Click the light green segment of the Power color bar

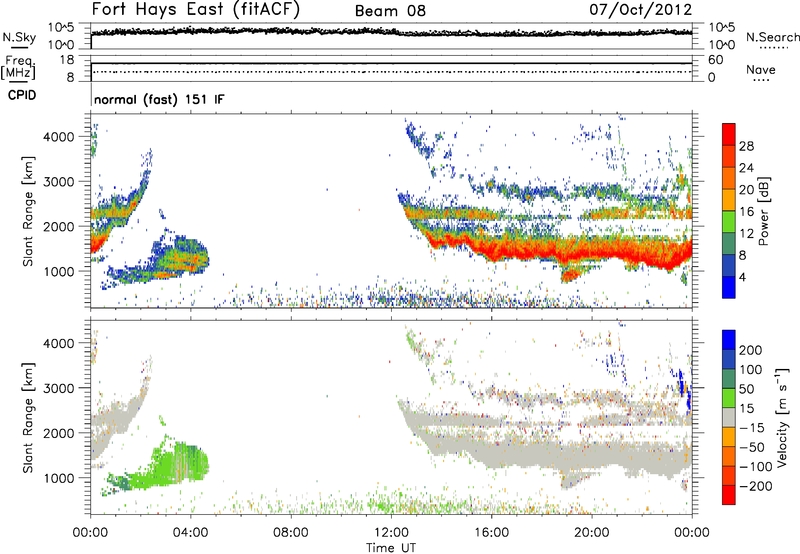(729, 221)
